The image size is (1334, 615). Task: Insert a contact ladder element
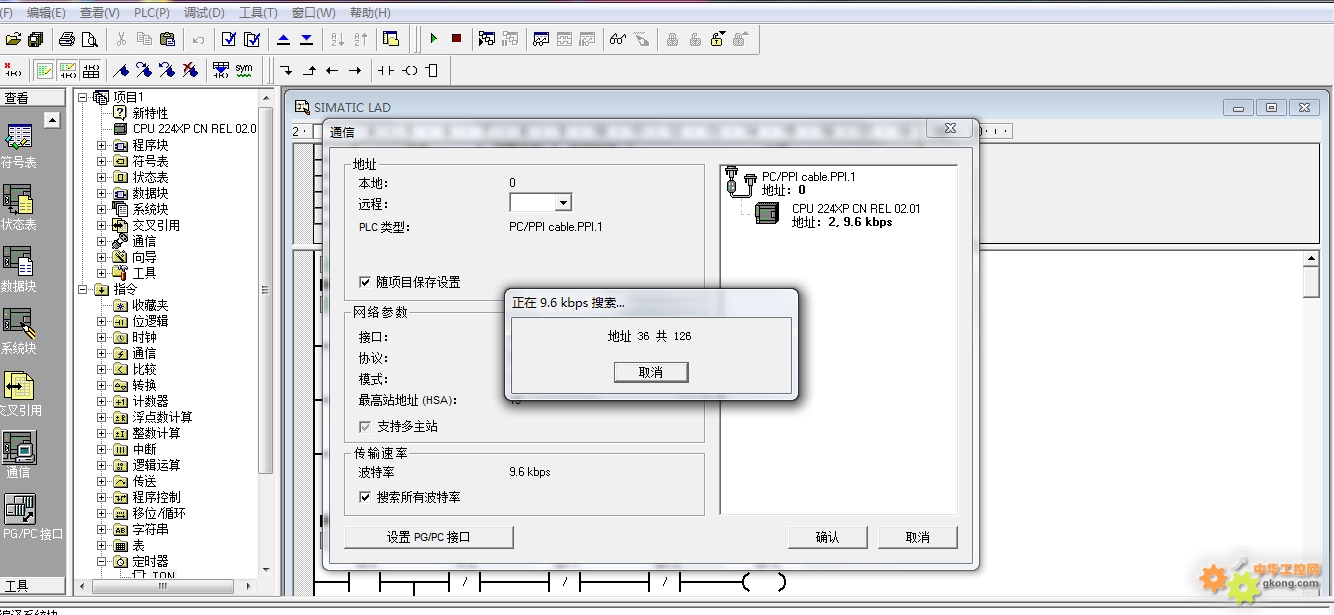click(386, 70)
